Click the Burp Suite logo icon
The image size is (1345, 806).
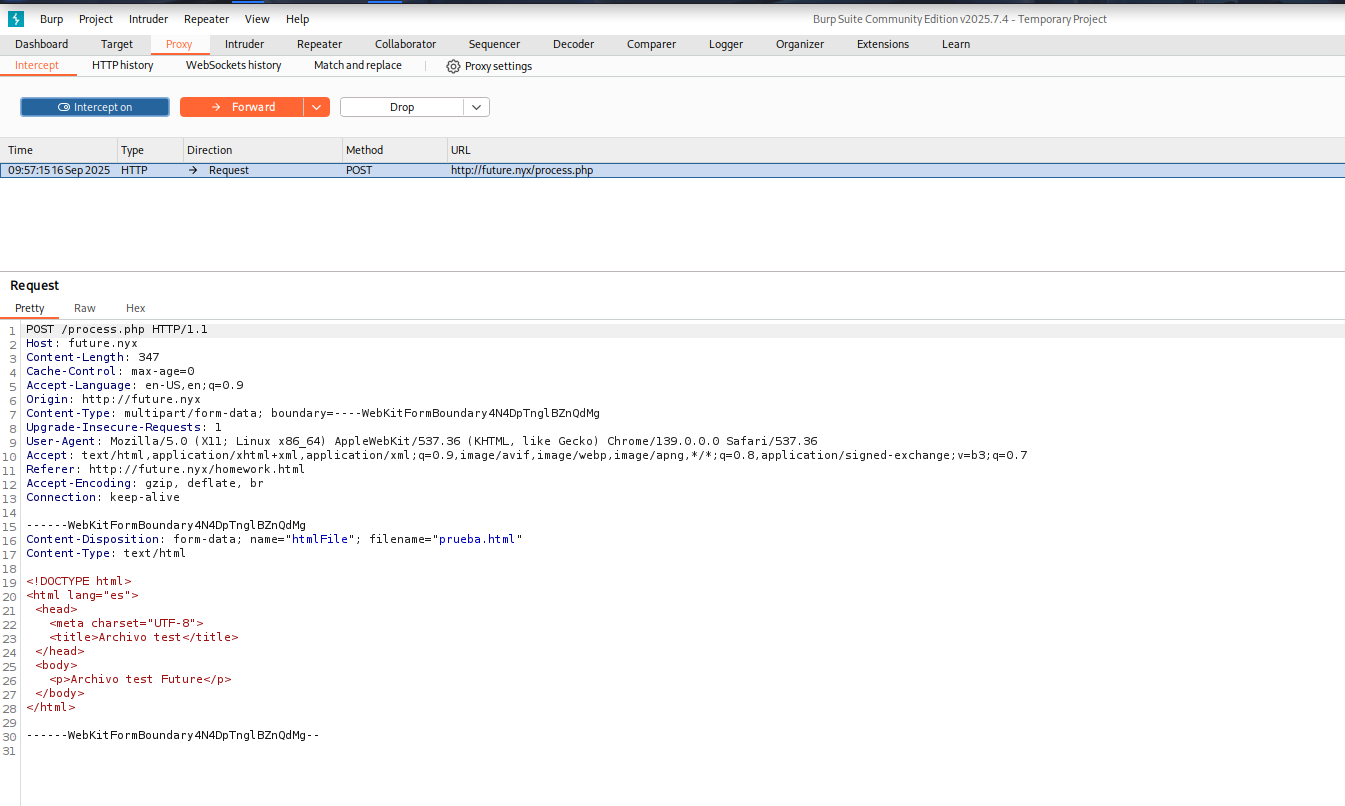pyautogui.click(x=15, y=19)
